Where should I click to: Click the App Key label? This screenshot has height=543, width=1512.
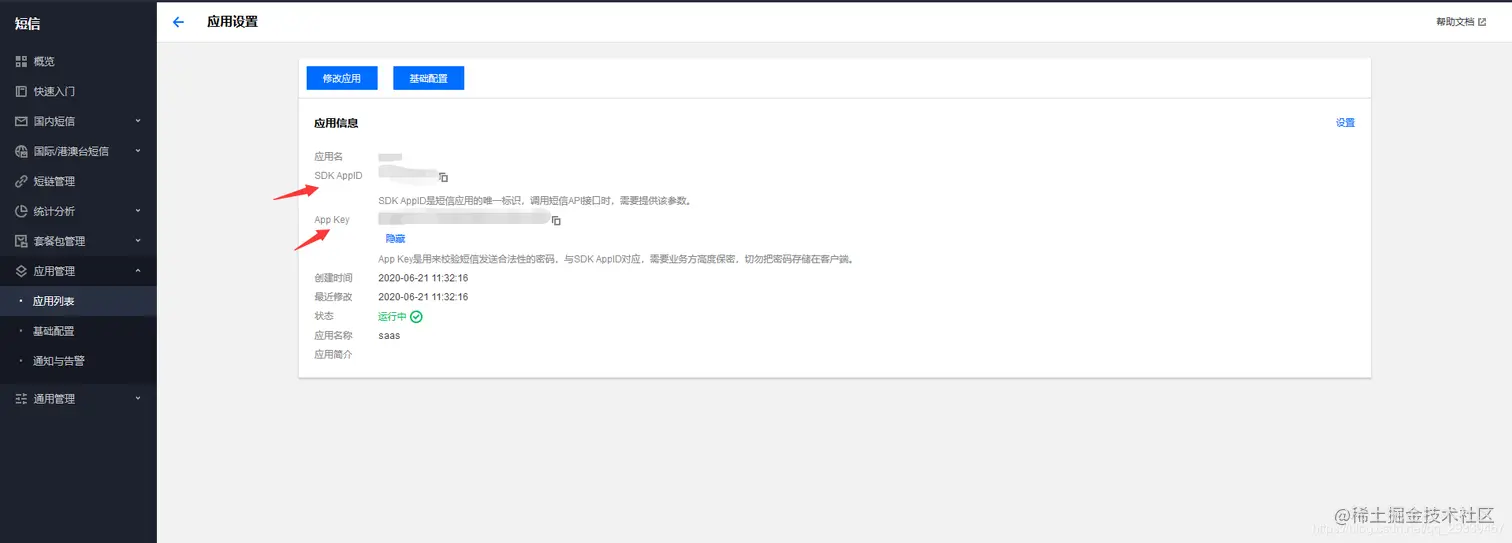pyautogui.click(x=332, y=220)
